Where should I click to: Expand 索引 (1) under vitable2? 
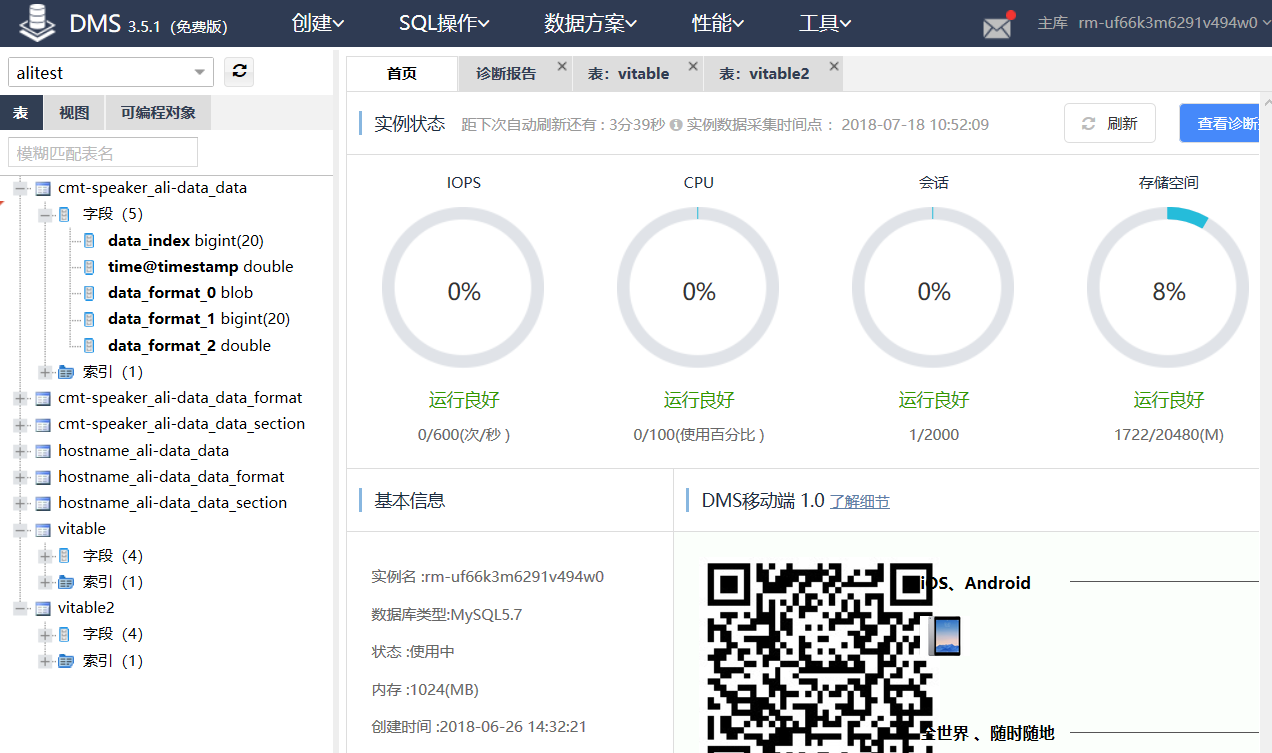click(x=44, y=661)
